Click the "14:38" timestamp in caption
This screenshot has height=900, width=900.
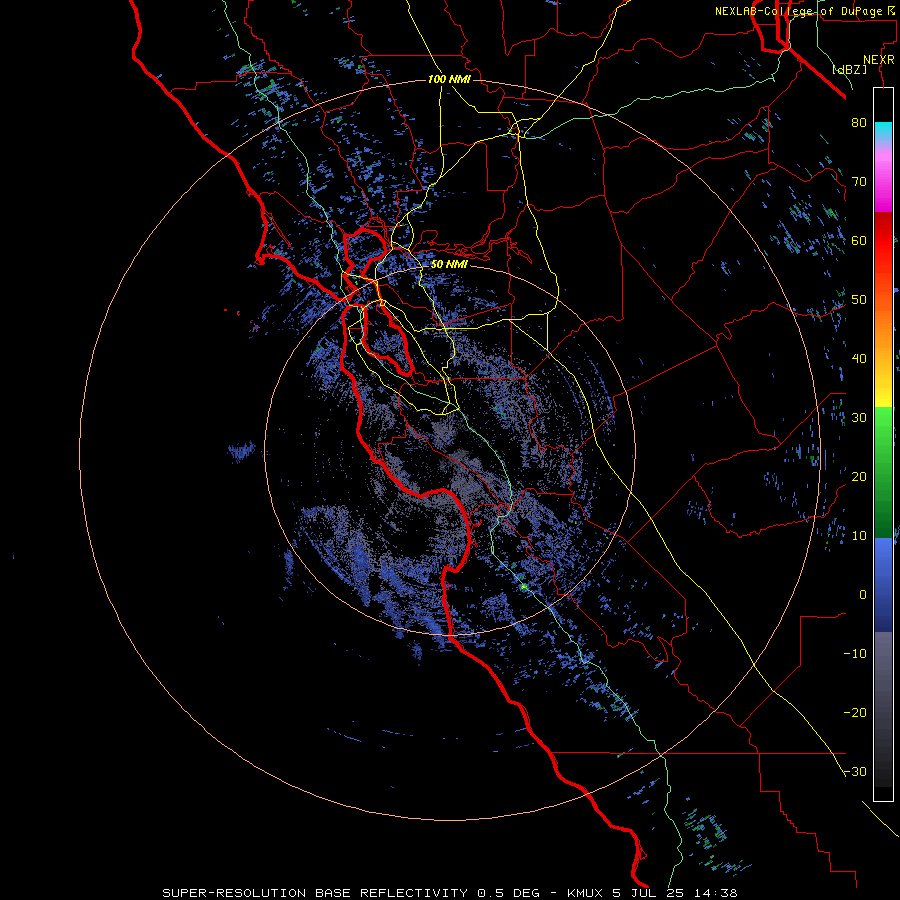717,893
